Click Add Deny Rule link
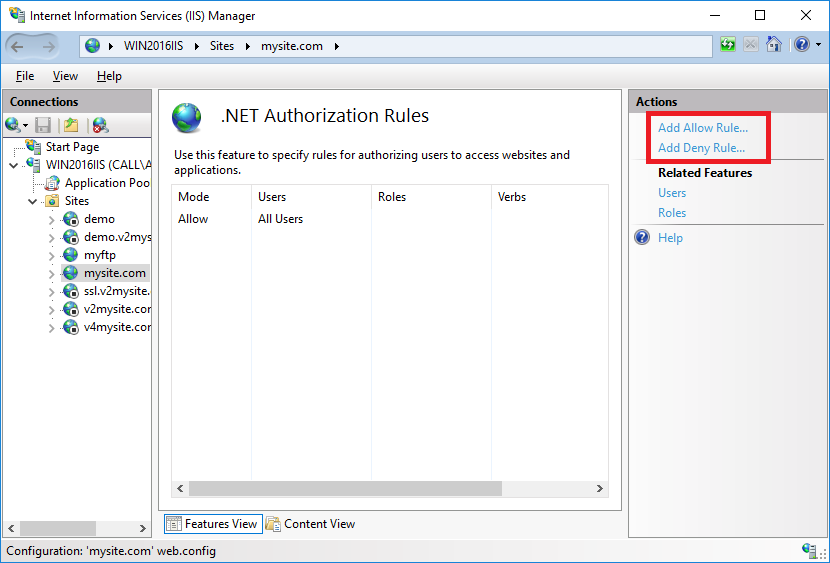 701,148
